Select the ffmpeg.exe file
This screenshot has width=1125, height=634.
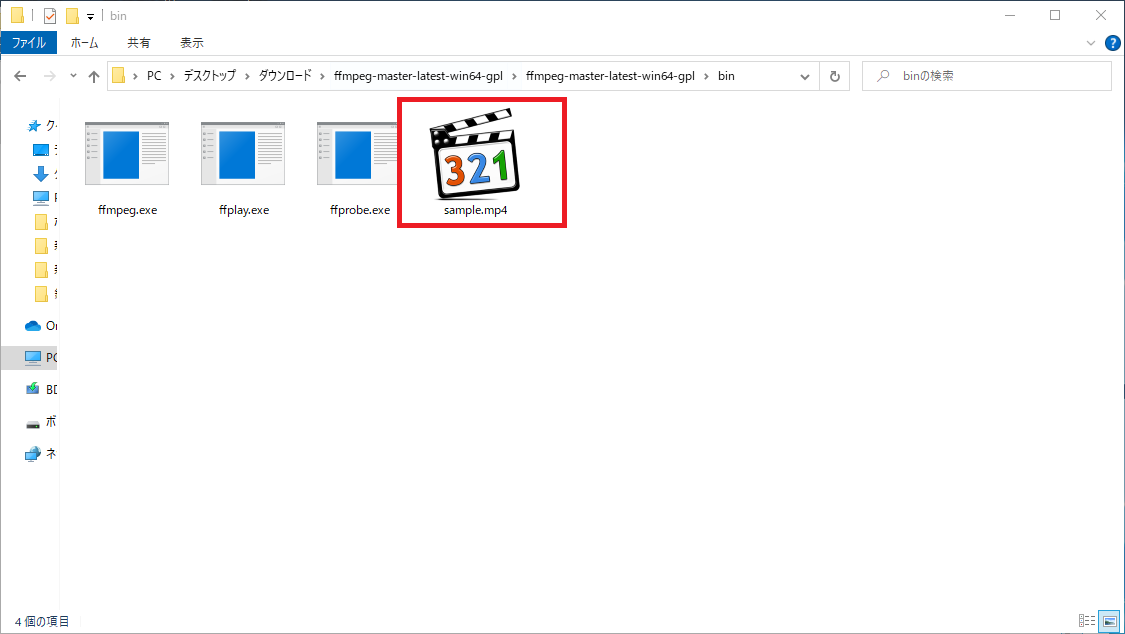(127, 169)
